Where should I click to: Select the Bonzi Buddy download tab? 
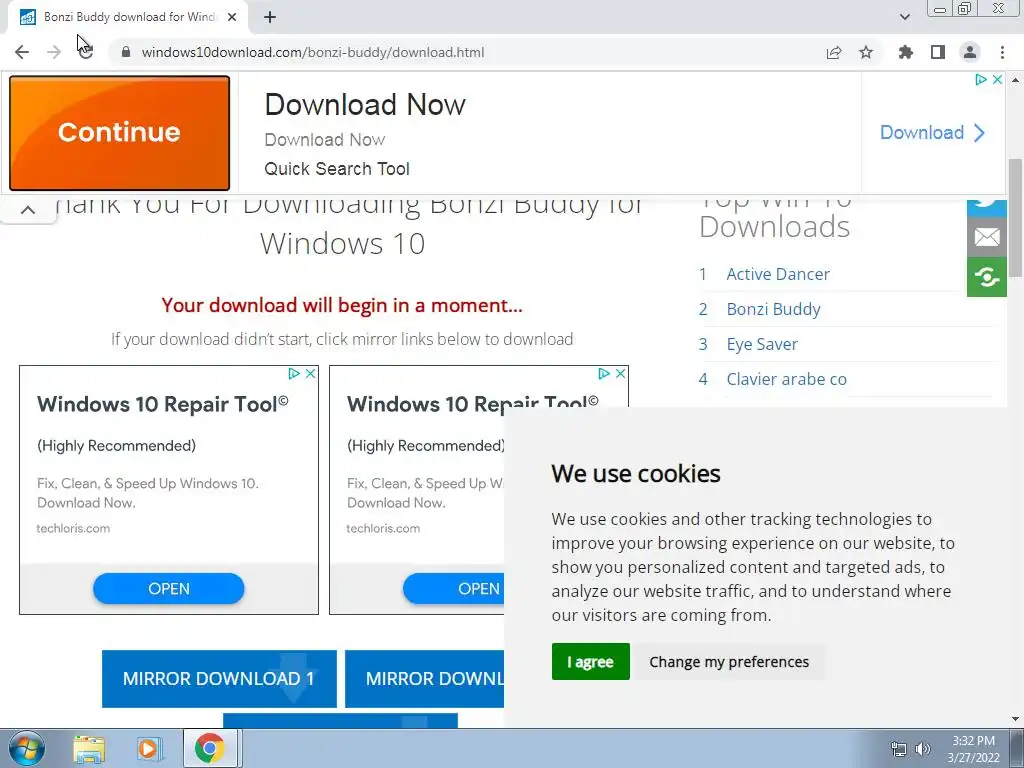click(x=128, y=17)
